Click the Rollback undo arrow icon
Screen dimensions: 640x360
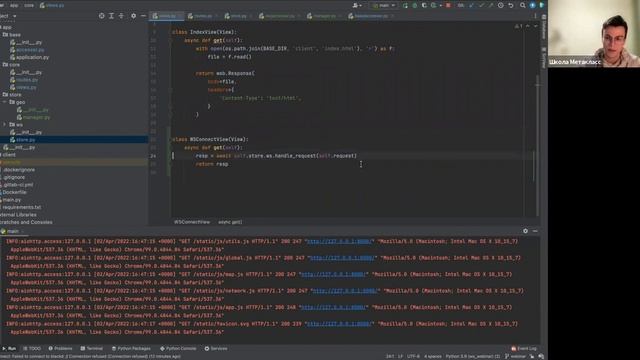(511, 5)
